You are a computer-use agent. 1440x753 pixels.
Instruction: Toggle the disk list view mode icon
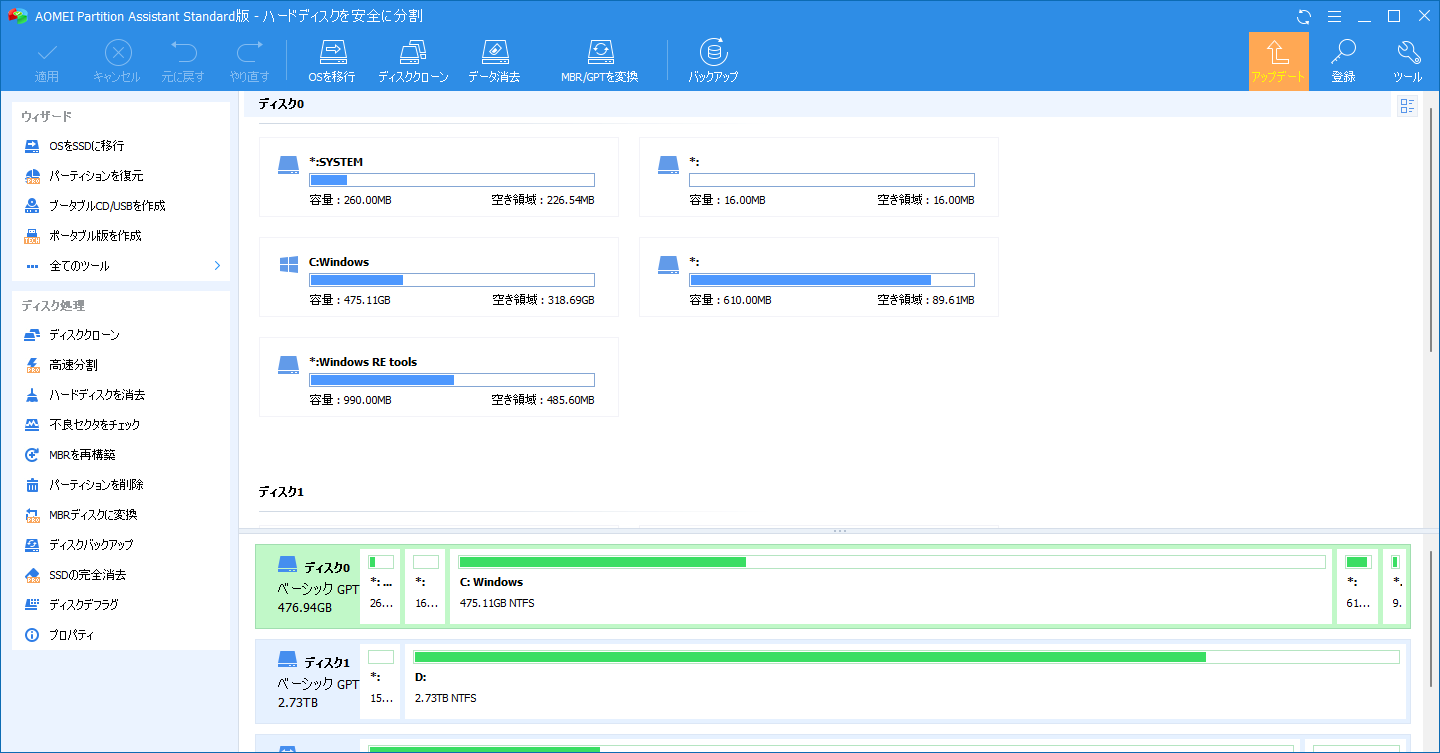(1407, 106)
